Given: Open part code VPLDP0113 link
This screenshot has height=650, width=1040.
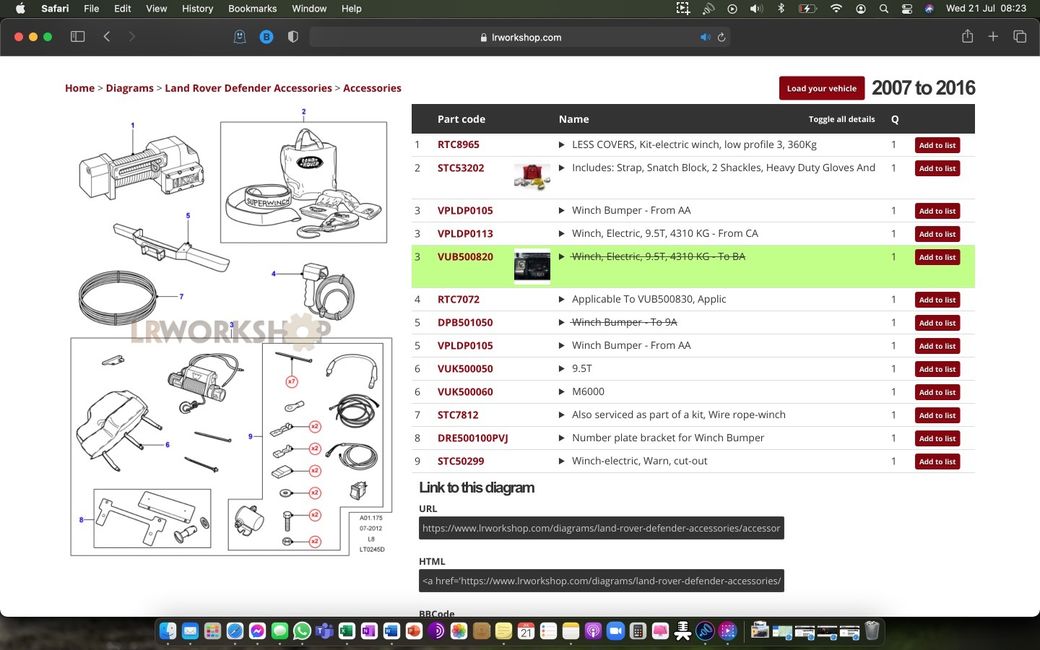Looking at the screenshot, I should 465,233.
